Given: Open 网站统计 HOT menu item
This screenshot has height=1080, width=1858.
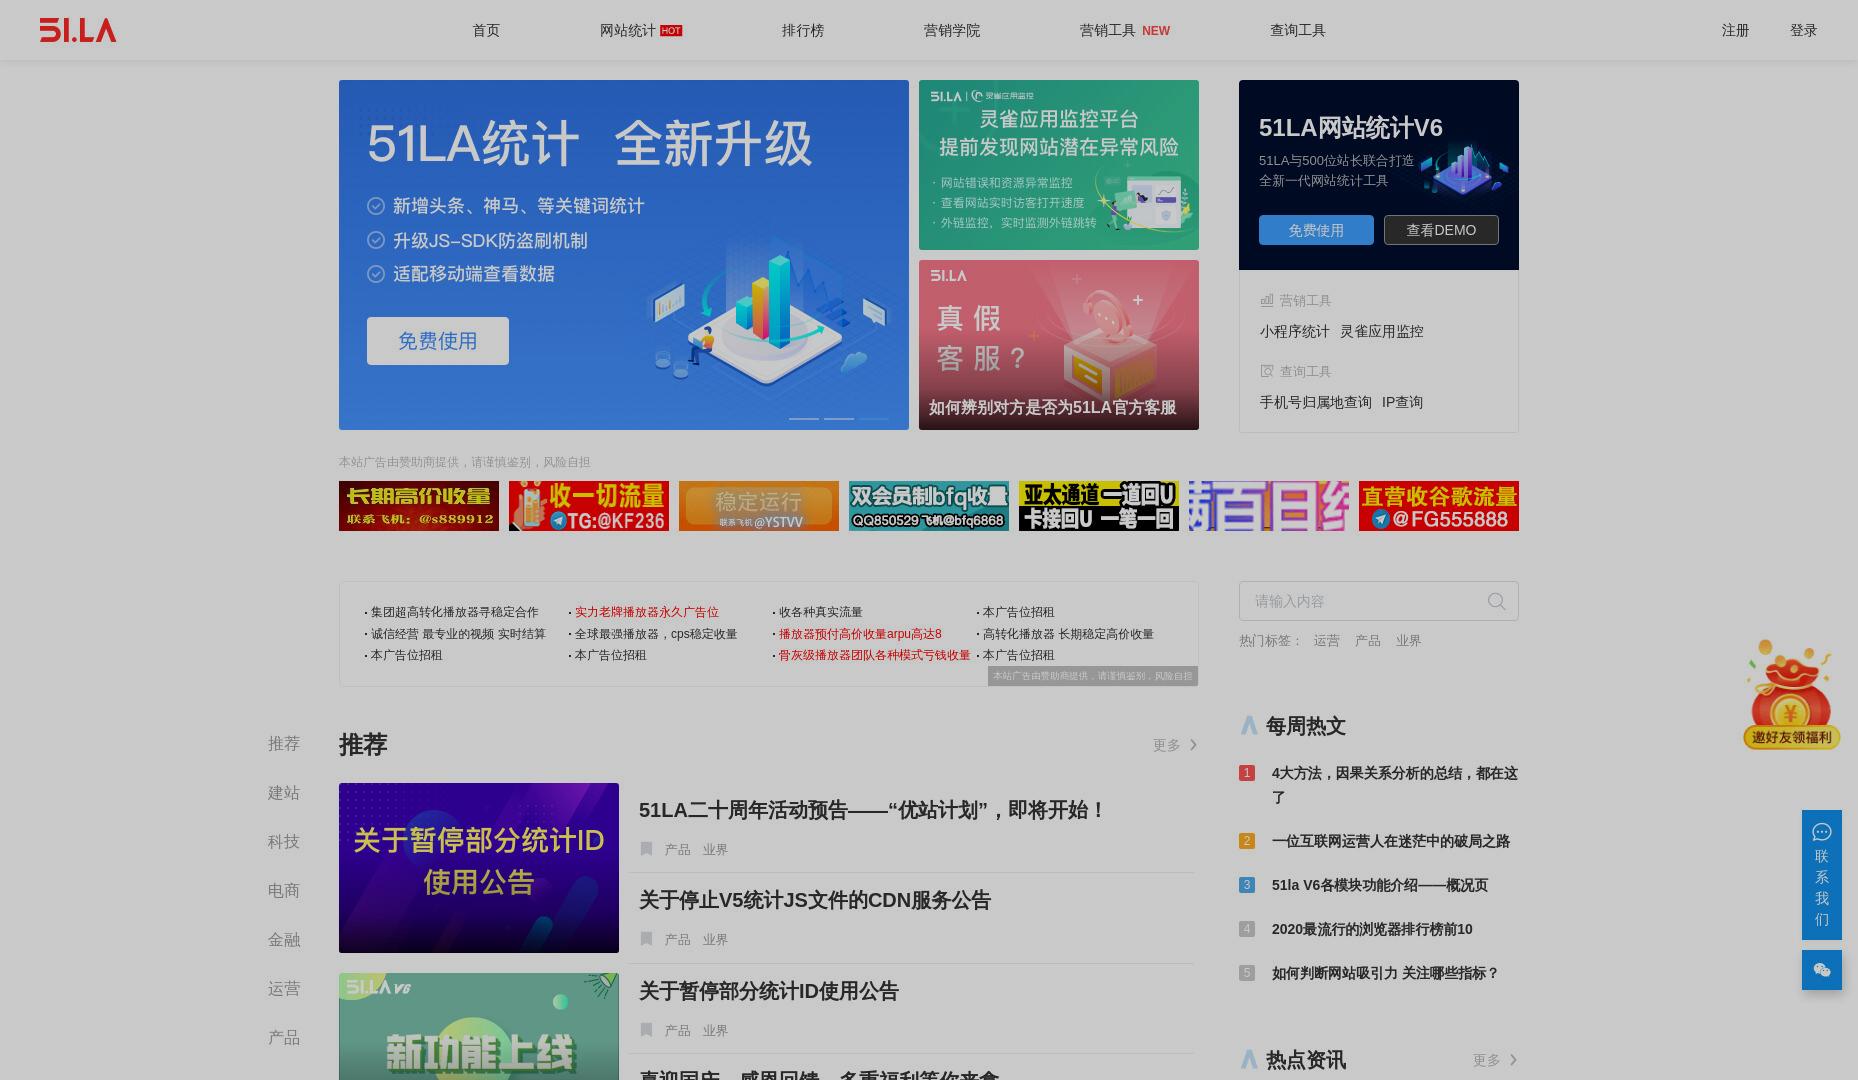Looking at the screenshot, I should [x=641, y=30].
